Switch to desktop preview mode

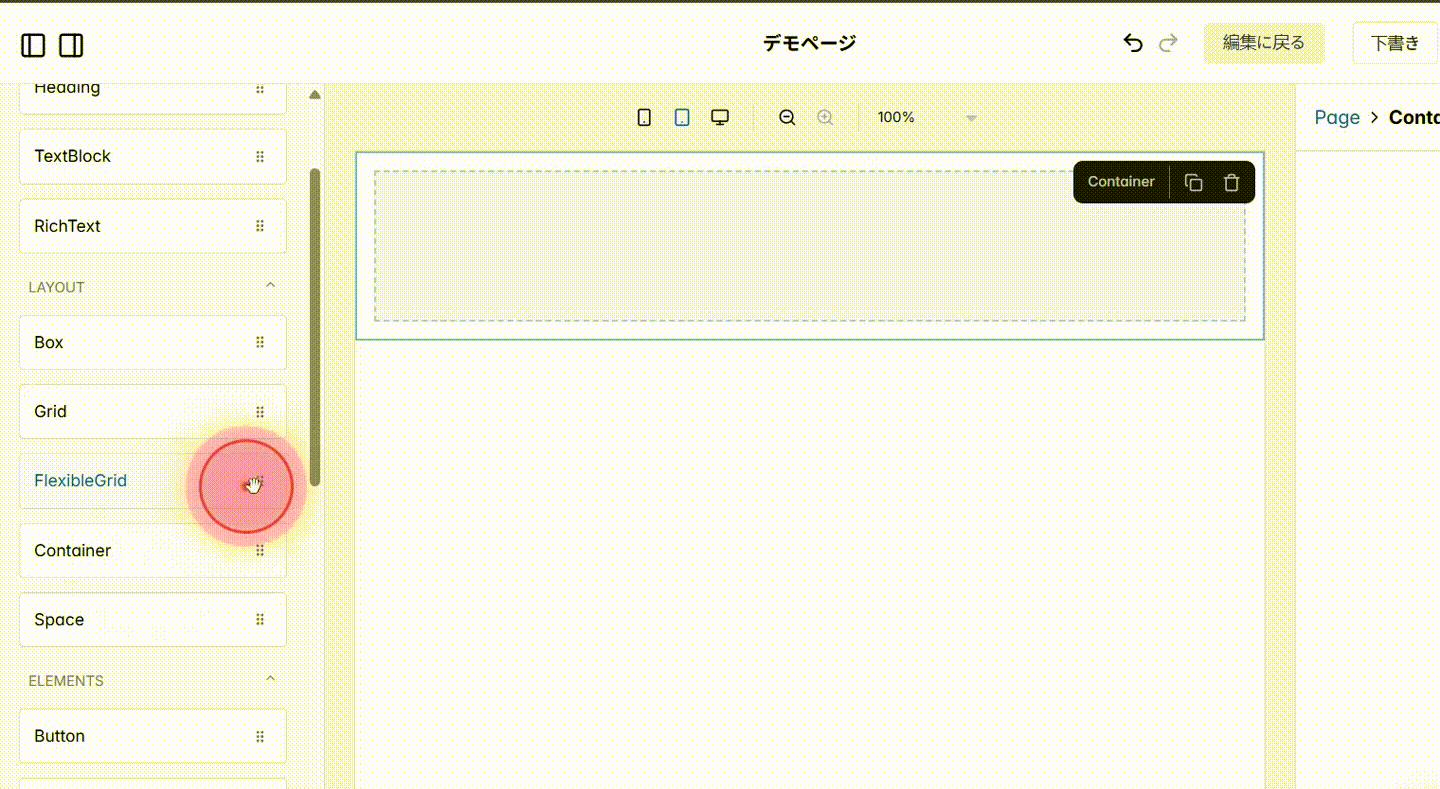coord(720,116)
